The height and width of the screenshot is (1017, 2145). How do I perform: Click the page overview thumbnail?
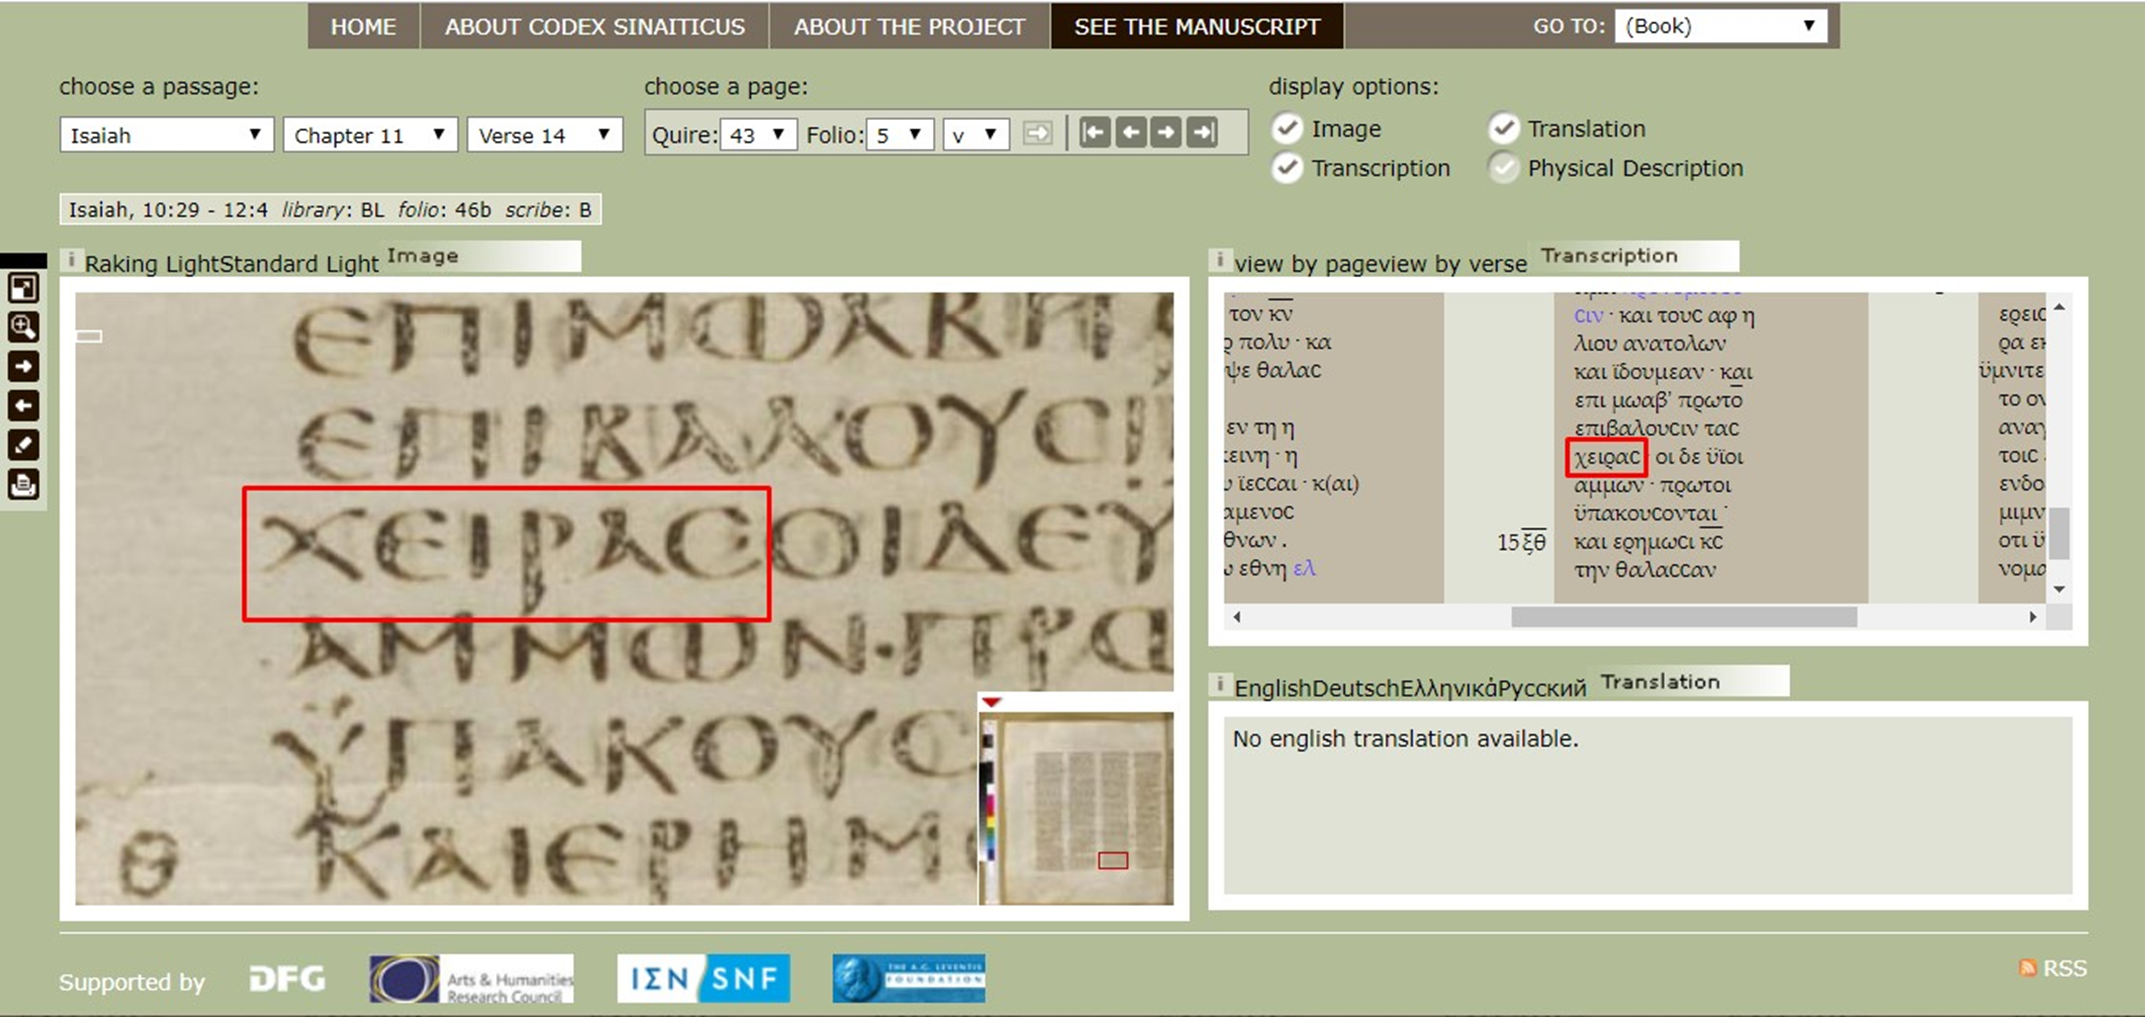pos(1077,806)
